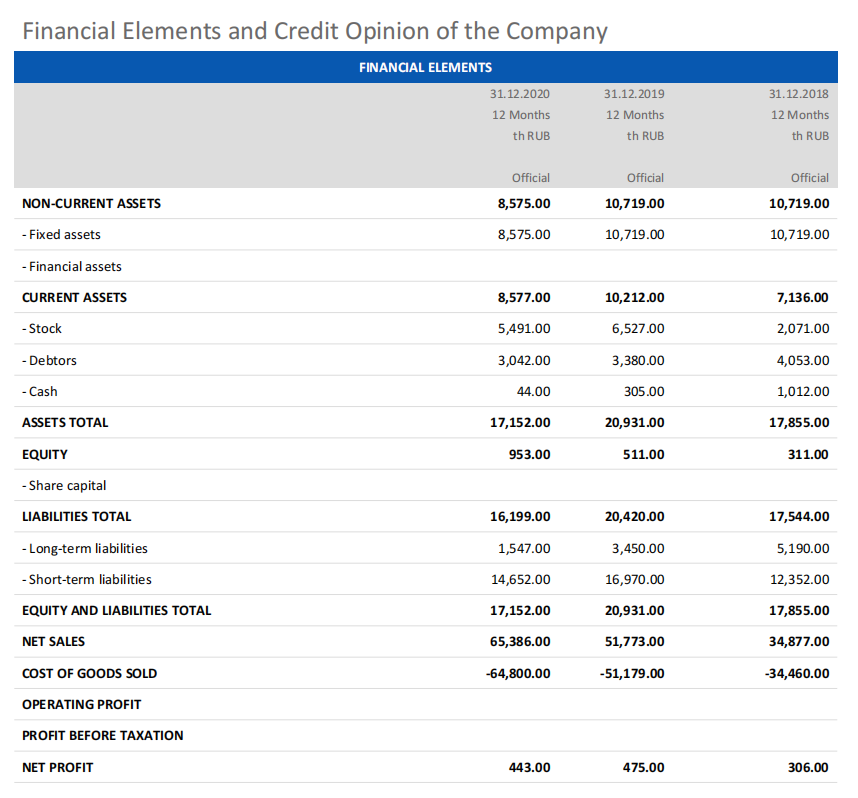Click the short-term liabilities value 12,352.00
Screen dimensions: 858x798
coord(799,580)
